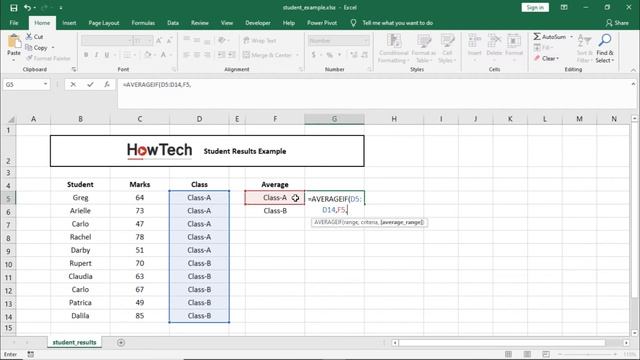Screen dimensions: 640x360
Task: Click the Sort & Filter icon
Action: pyautogui.click(x=584, y=41)
